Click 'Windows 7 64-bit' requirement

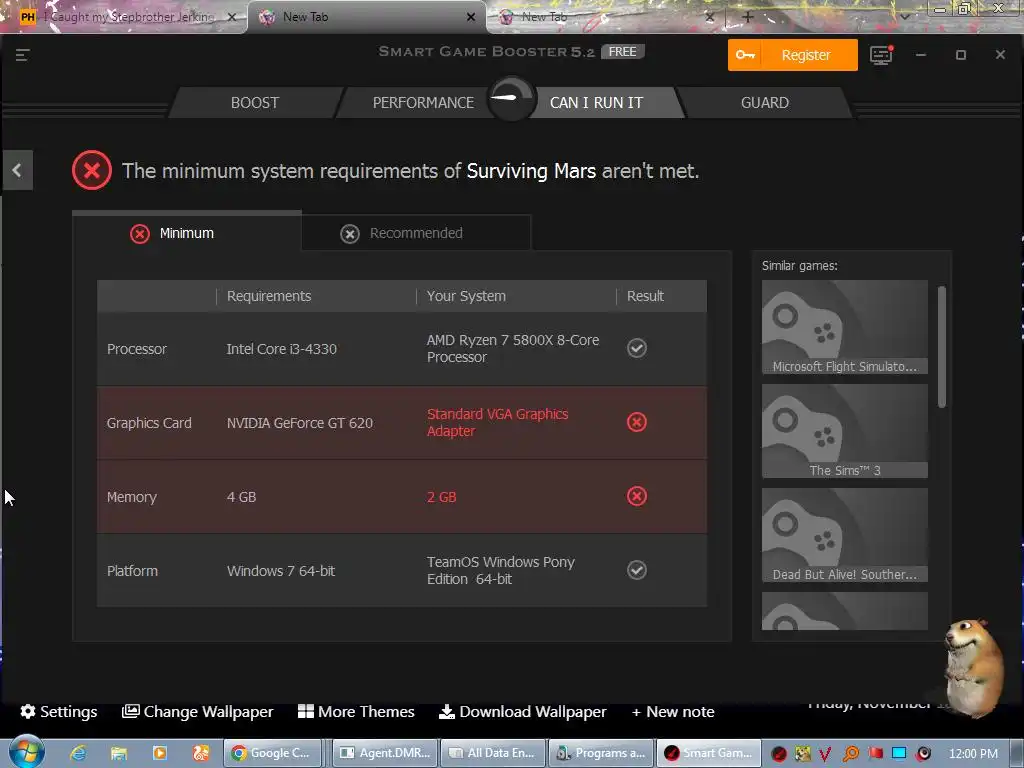(x=281, y=571)
